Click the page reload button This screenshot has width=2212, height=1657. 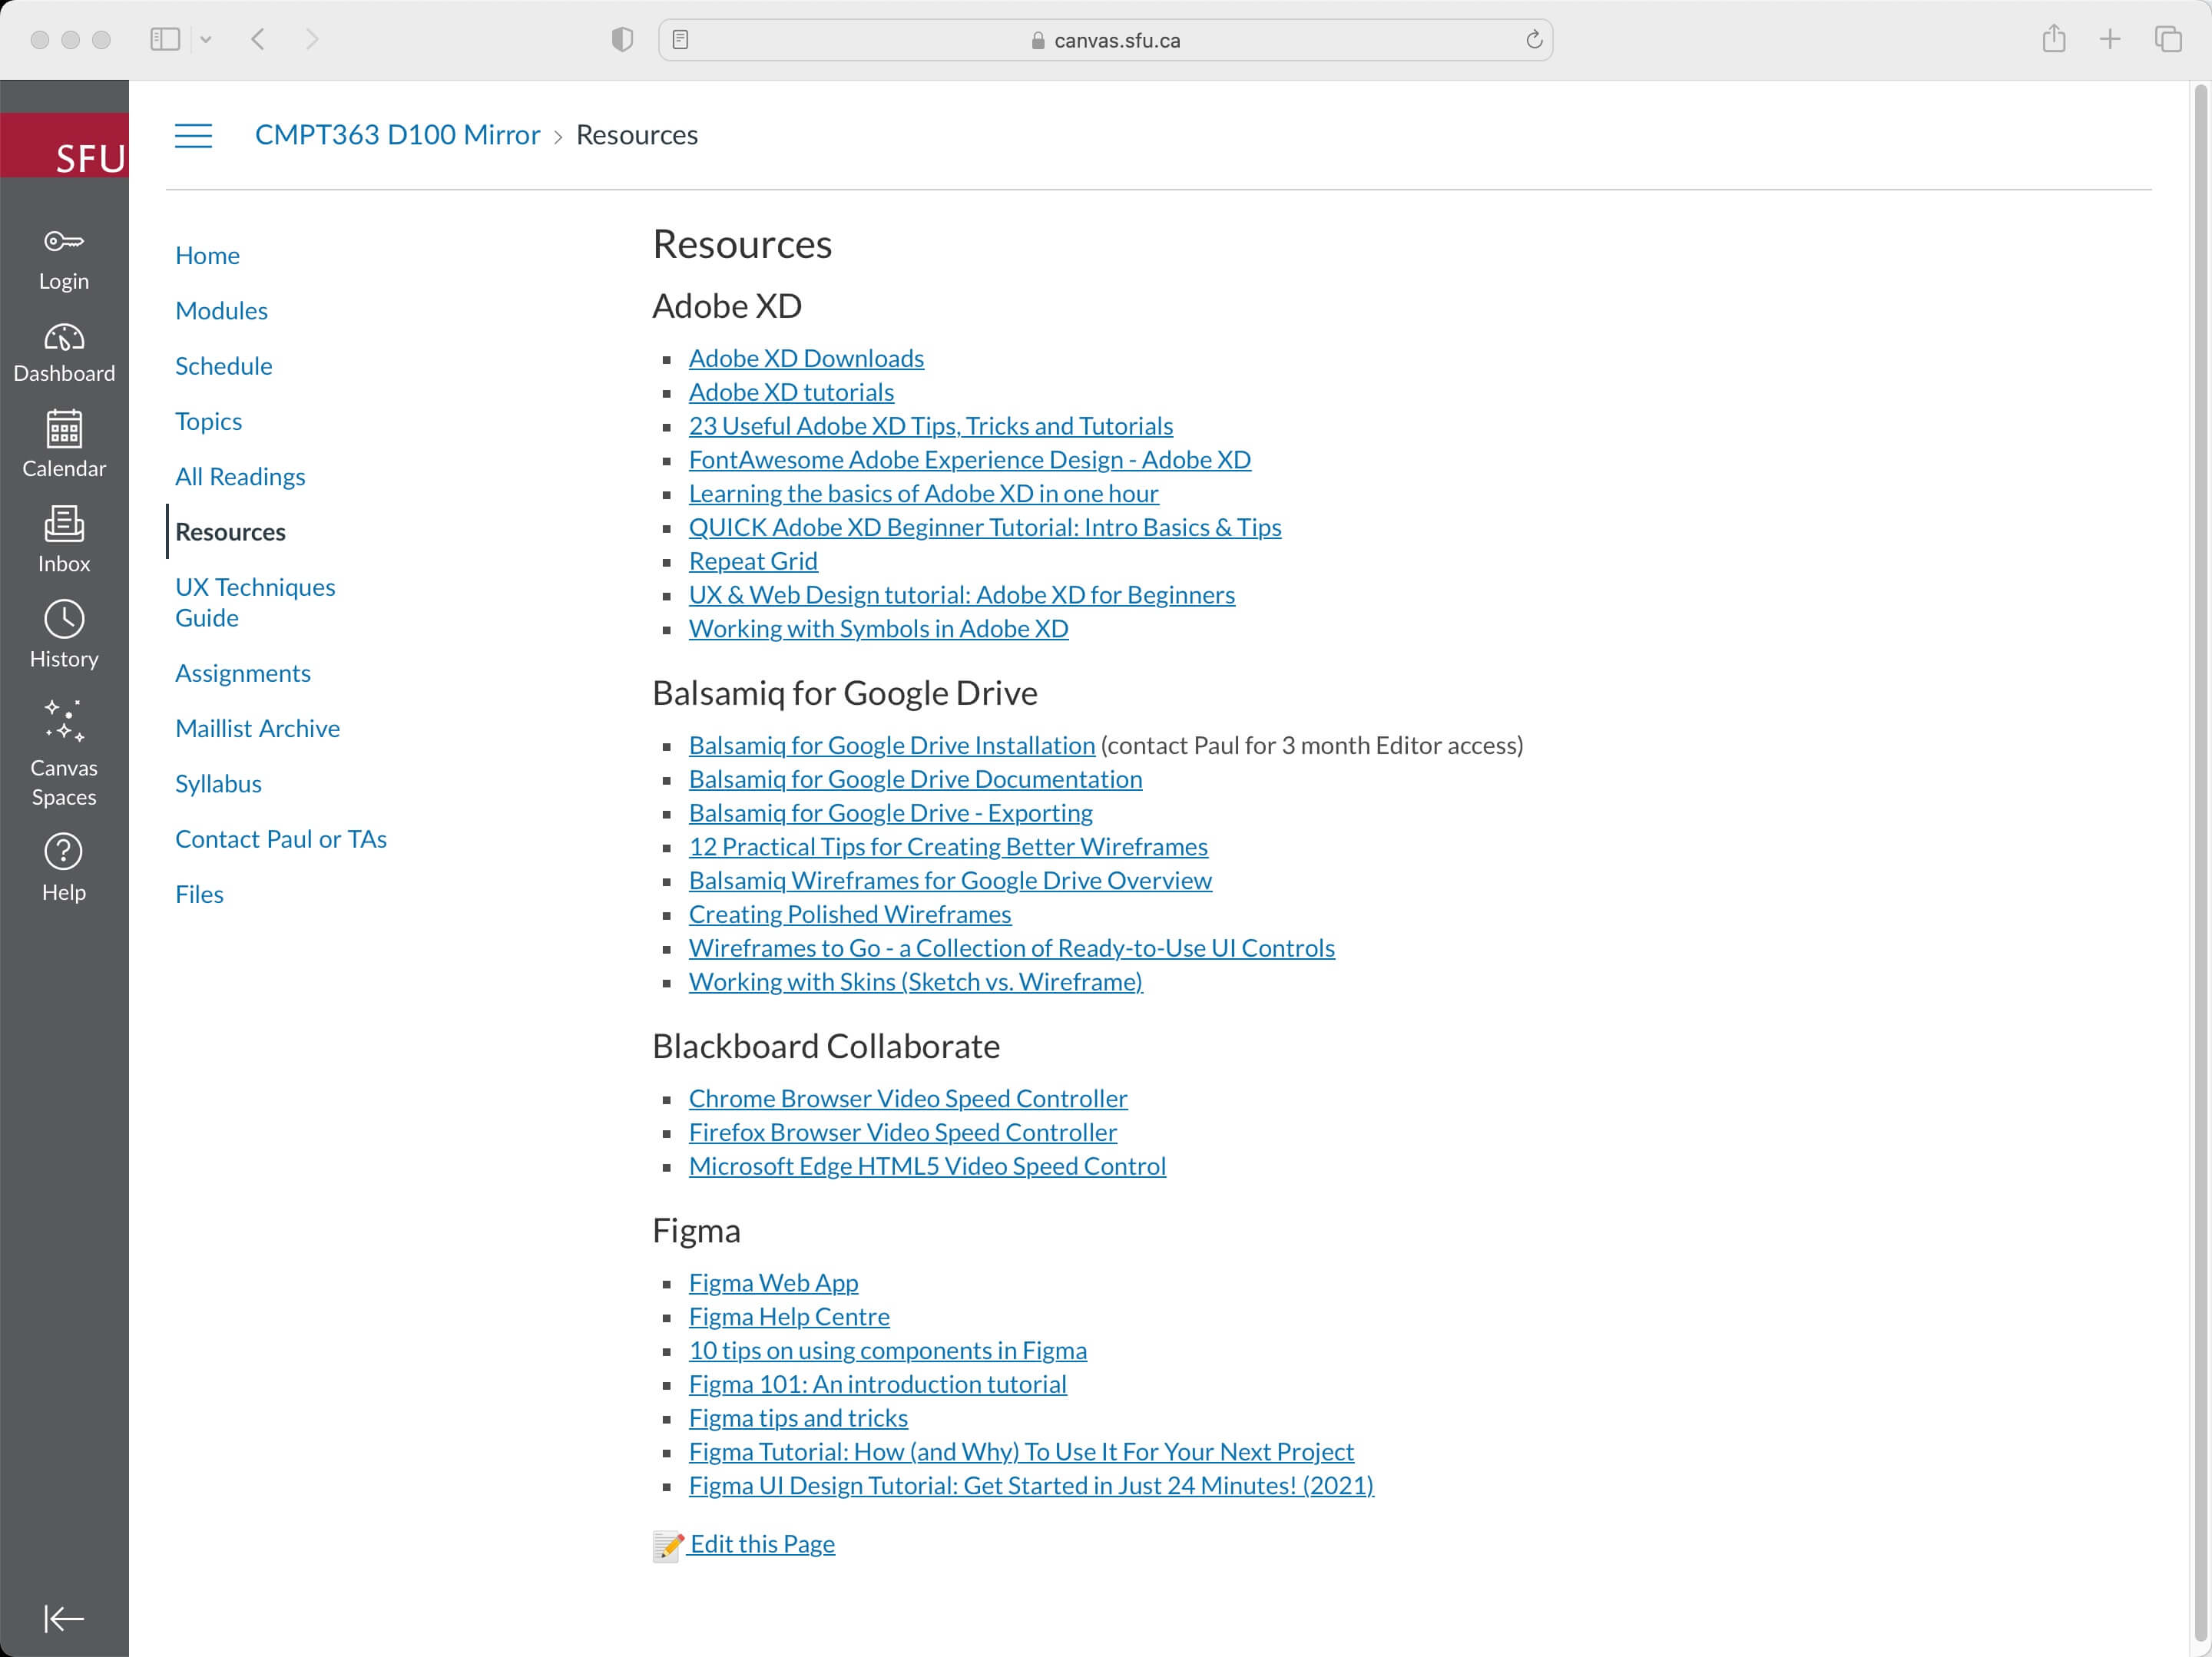(x=1534, y=40)
